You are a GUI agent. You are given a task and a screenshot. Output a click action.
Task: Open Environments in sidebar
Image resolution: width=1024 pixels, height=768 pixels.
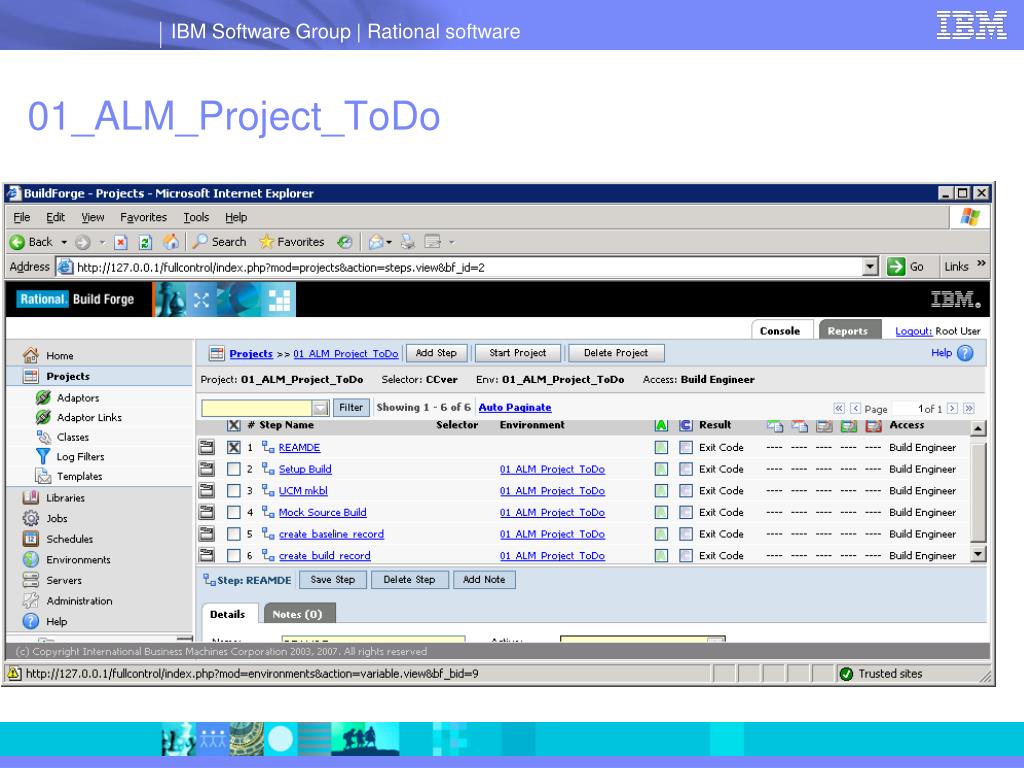coord(78,560)
